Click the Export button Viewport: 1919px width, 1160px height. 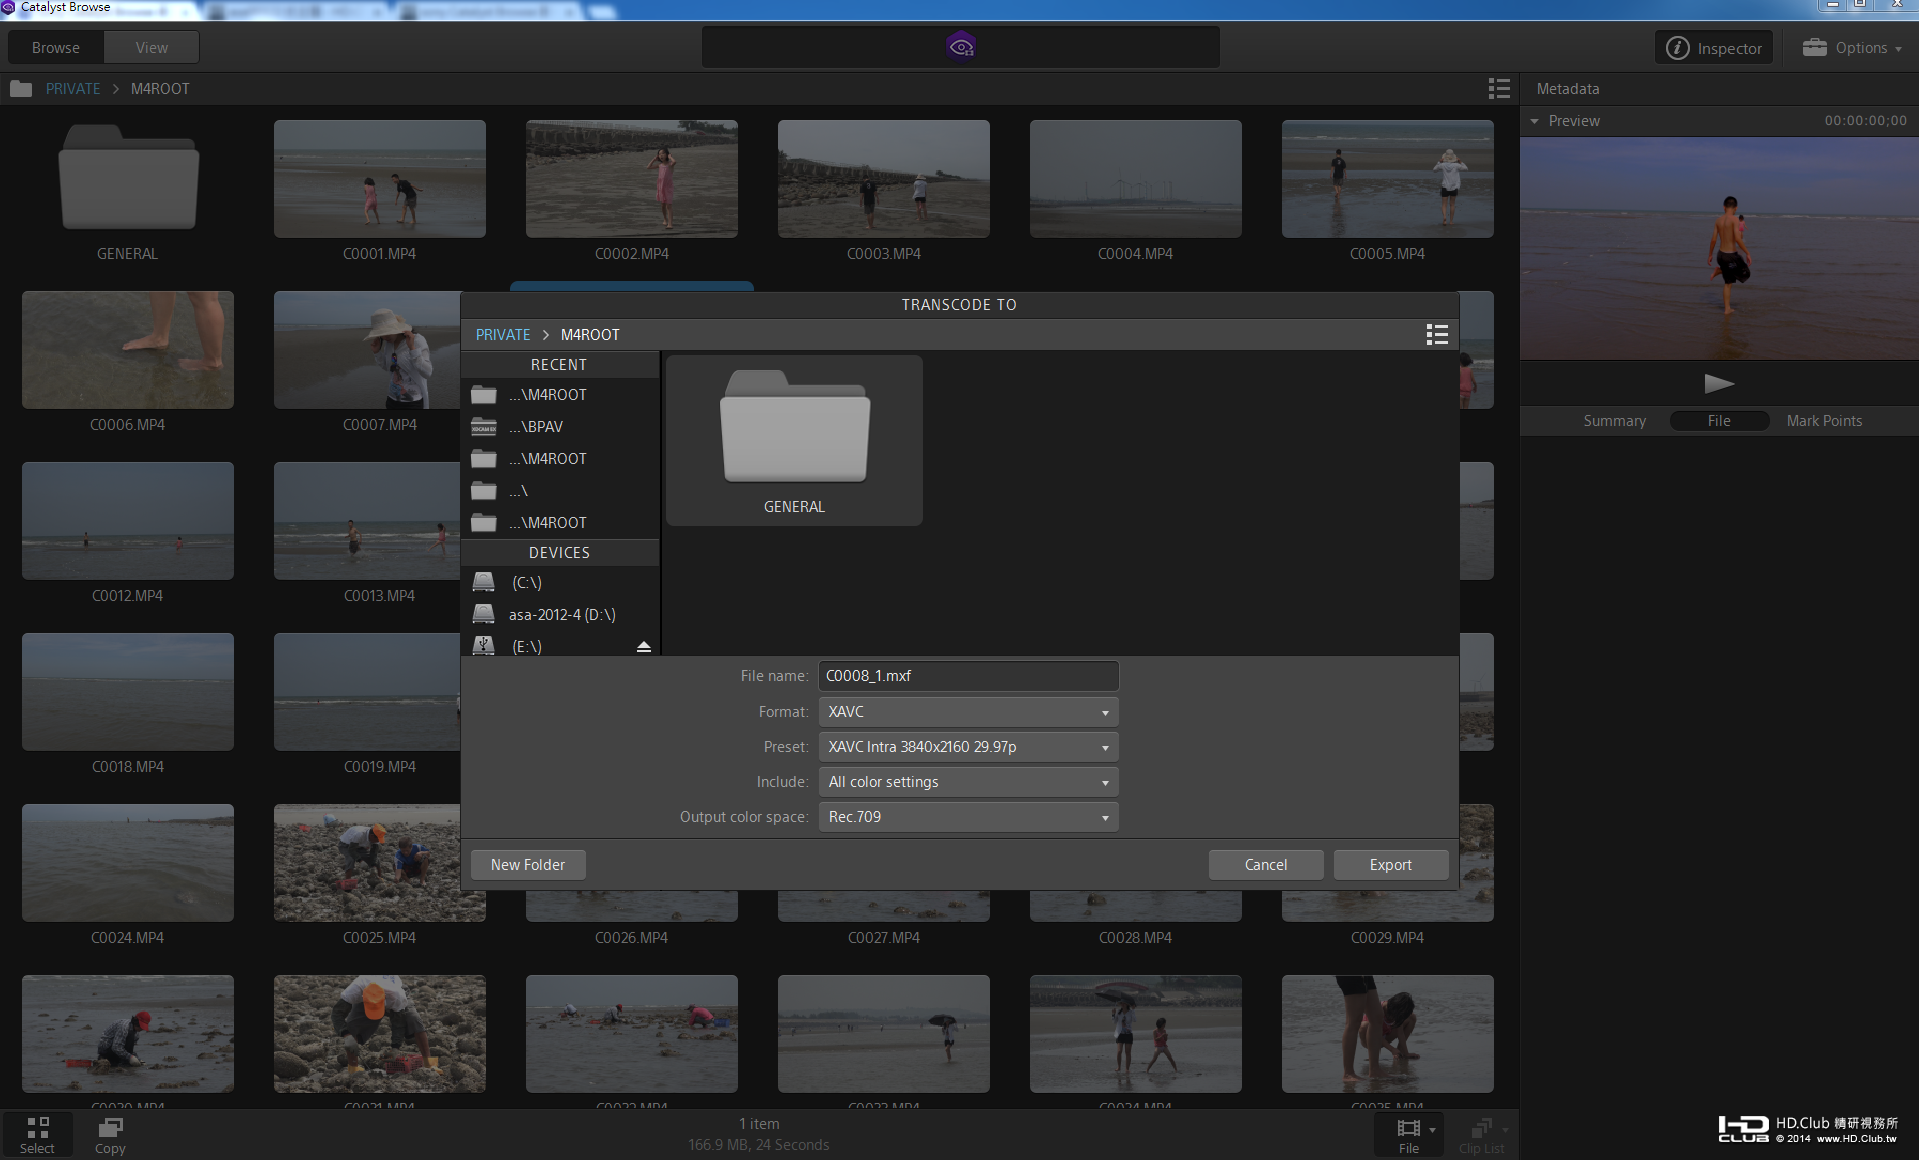1391,865
